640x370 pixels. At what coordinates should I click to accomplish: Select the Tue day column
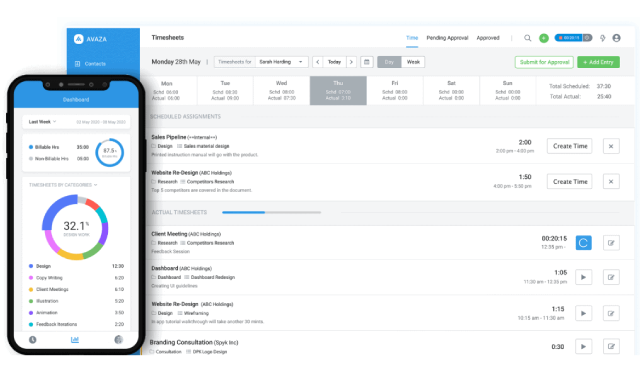(225, 91)
